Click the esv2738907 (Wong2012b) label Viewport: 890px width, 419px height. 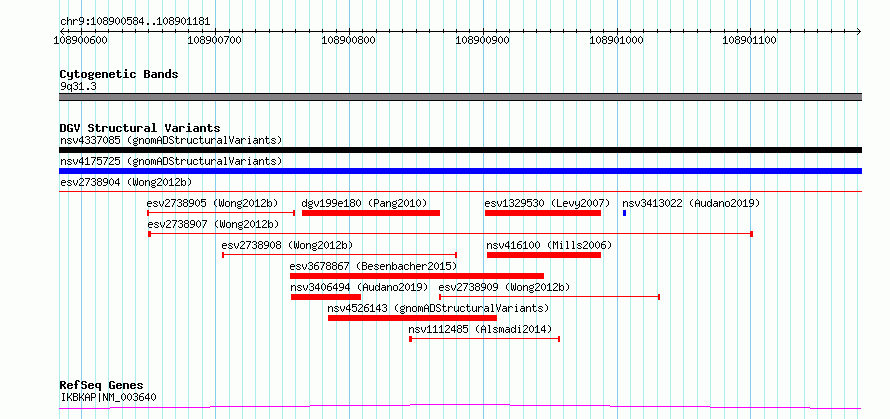coord(212,224)
